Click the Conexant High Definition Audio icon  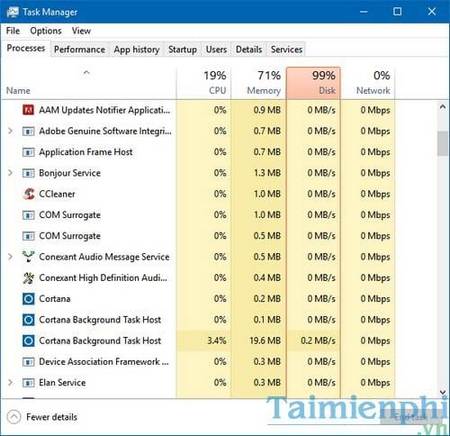coord(28,278)
